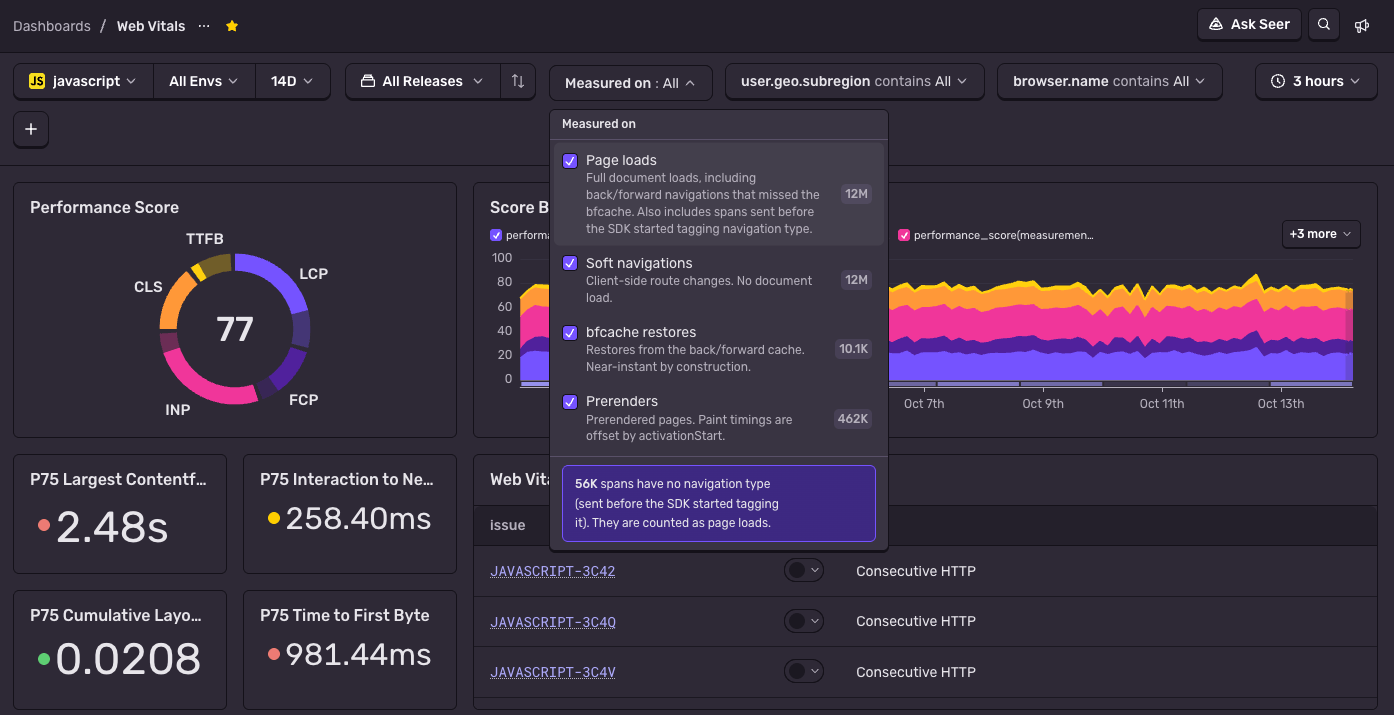Viewport: 1394px width, 715px height.
Task: Open issue link JAVASCRIPT-3C4Q
Action: (x=552, y=621)
